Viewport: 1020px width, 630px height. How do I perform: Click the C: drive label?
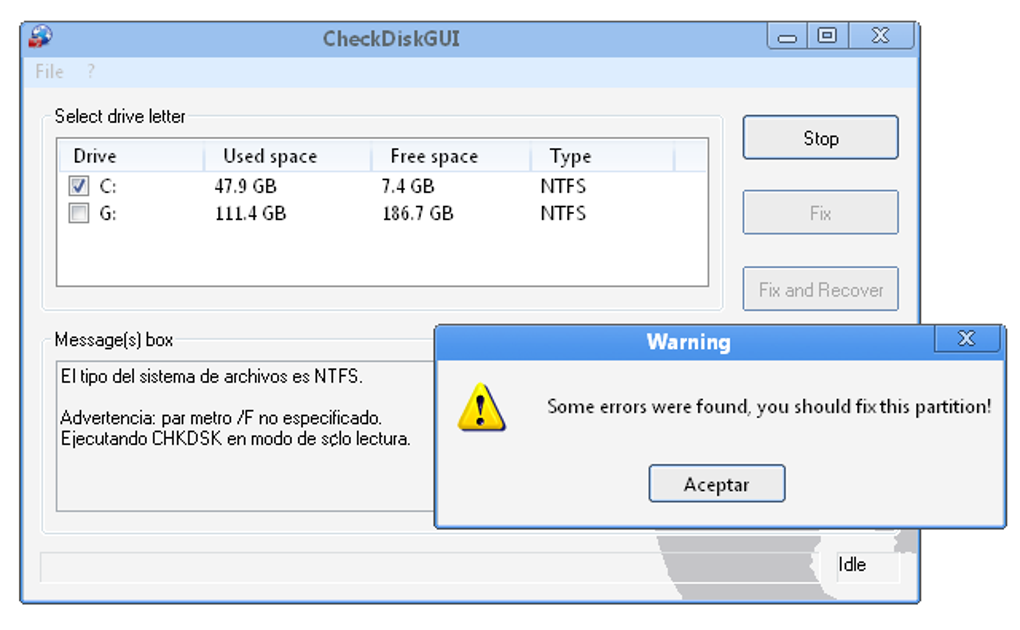point(108,187)
